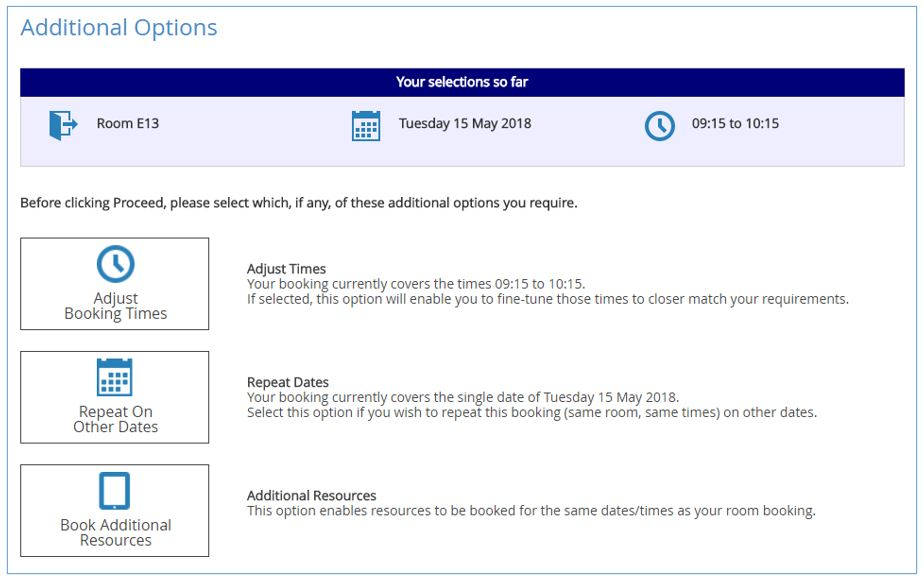The image size is (923, 582).
Task: Select the Repeat On Other Dates option box
Action: [x=115, y=397]
